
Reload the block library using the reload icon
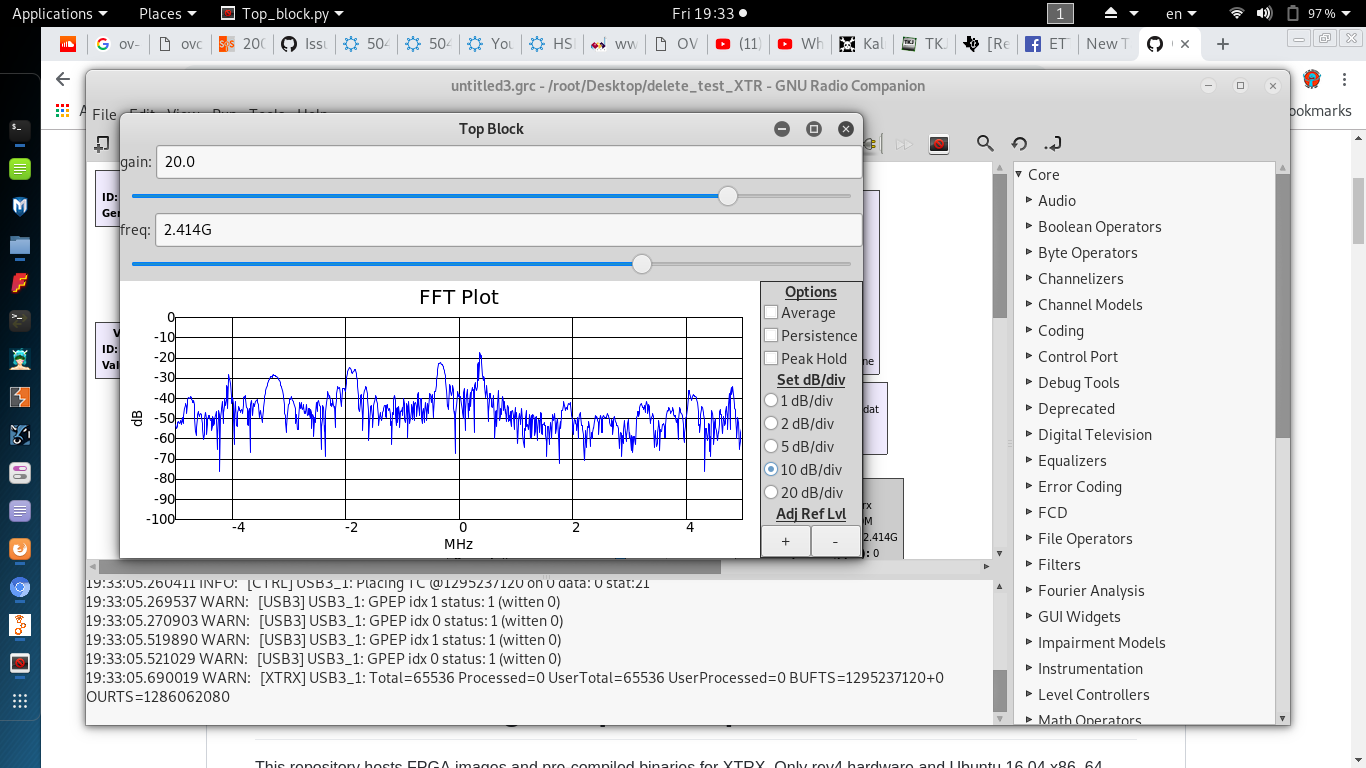(1018, 144)
